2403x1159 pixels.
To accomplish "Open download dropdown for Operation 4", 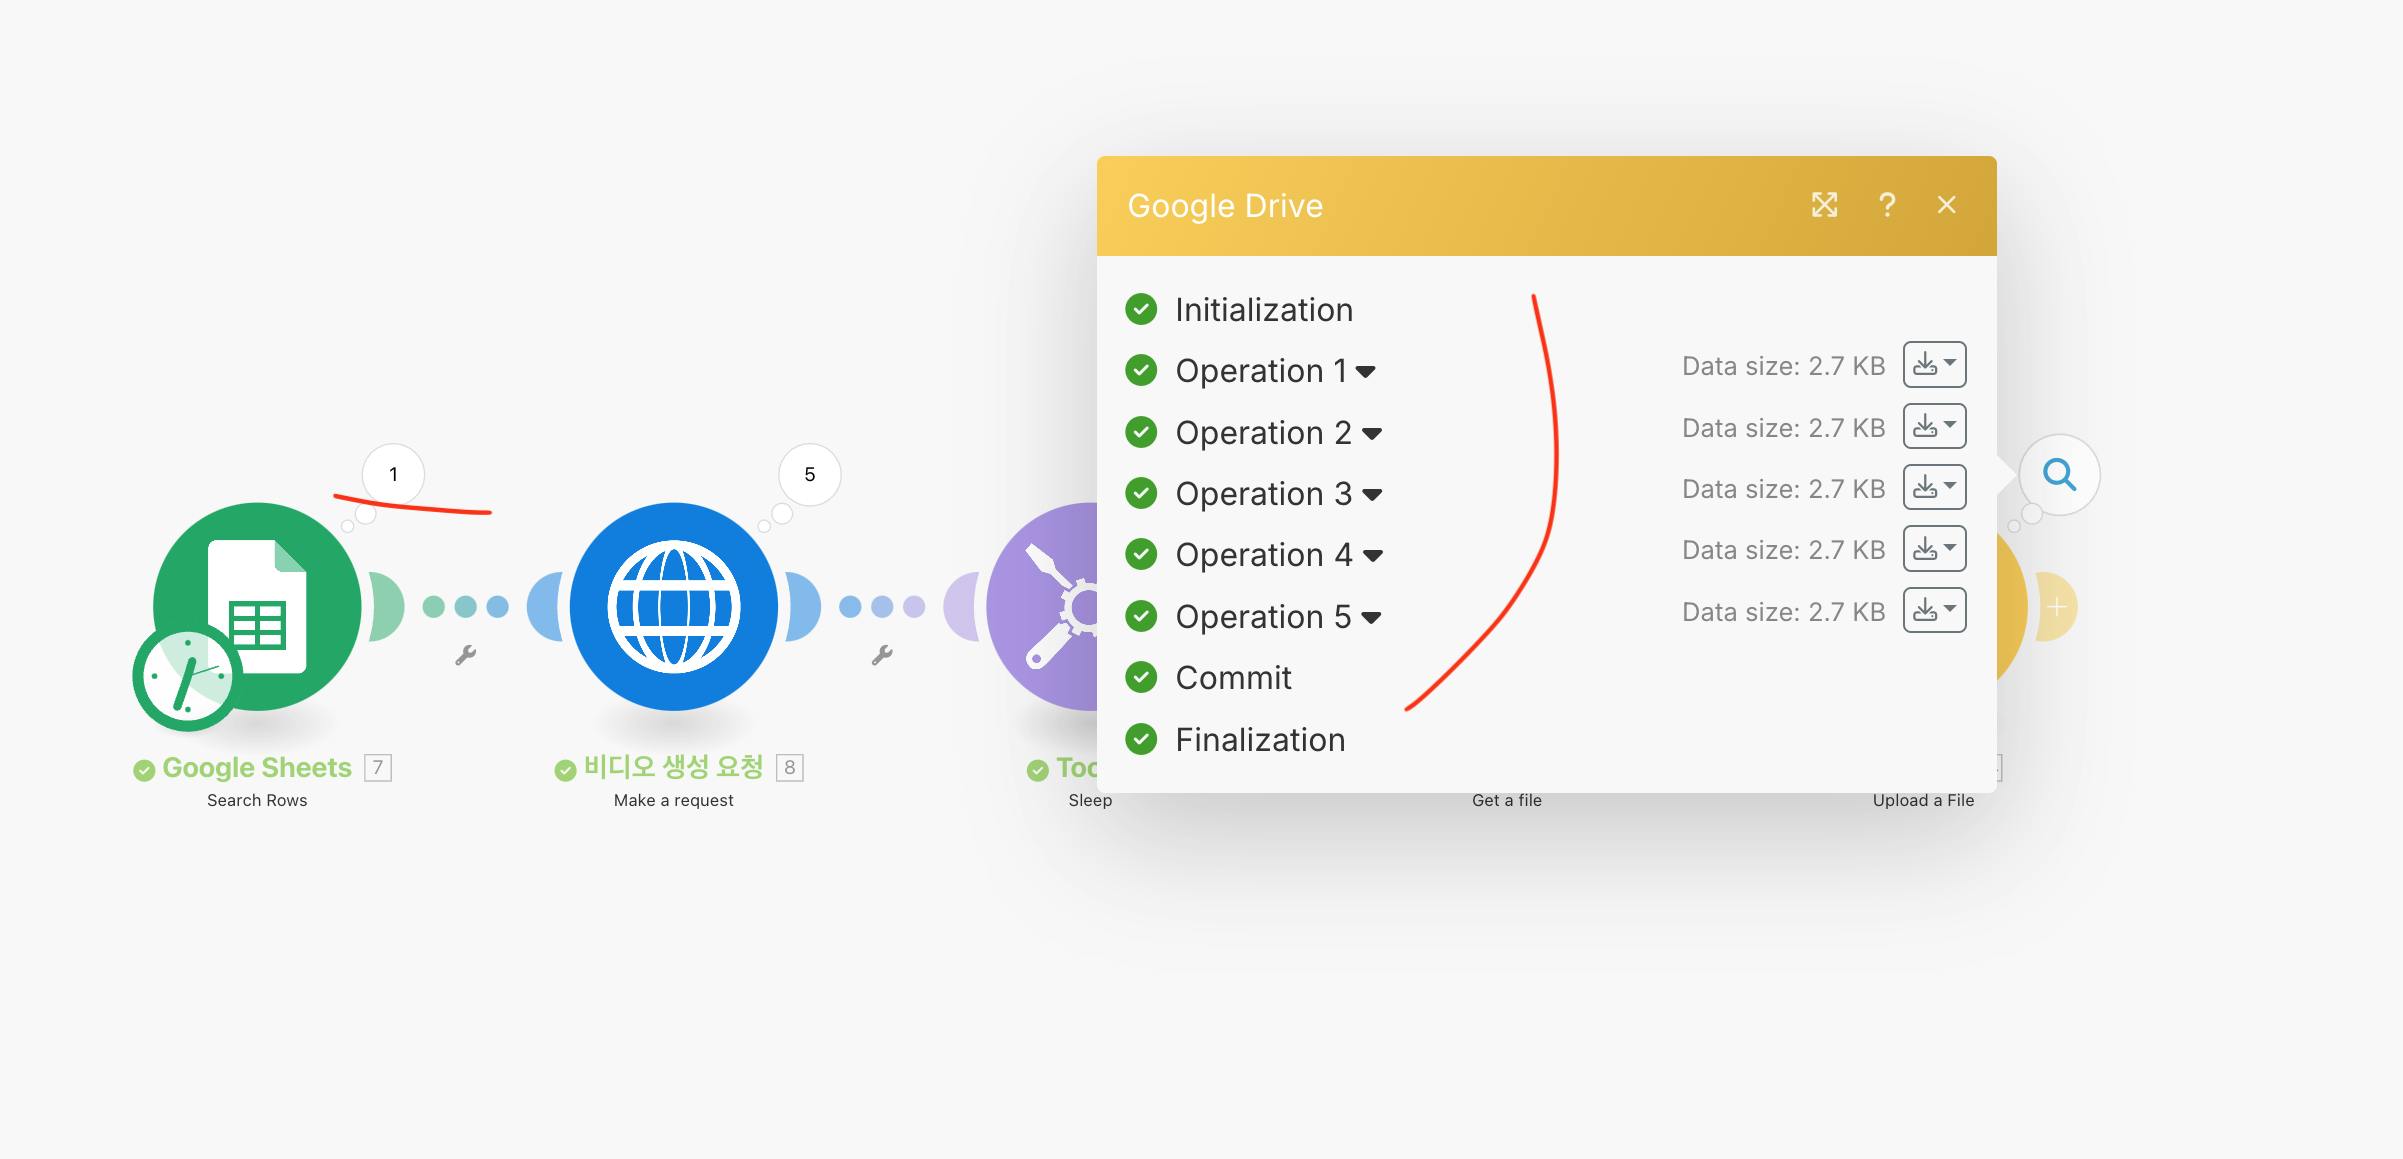I will [x=1934, y=549].
